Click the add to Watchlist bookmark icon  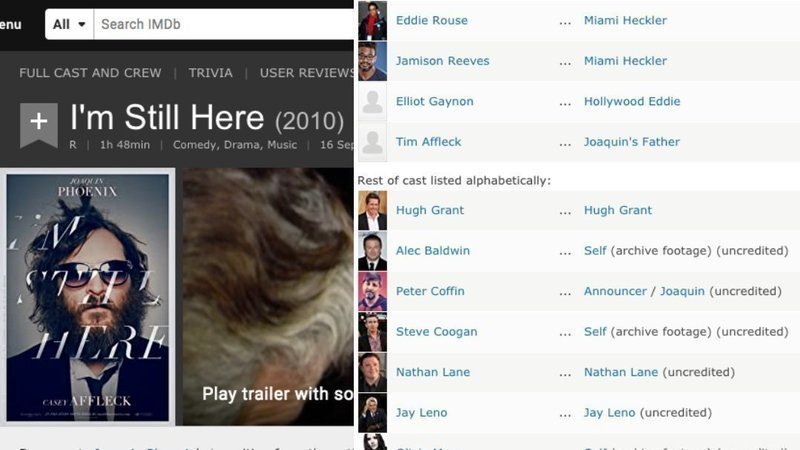click(x=38, y=123)
